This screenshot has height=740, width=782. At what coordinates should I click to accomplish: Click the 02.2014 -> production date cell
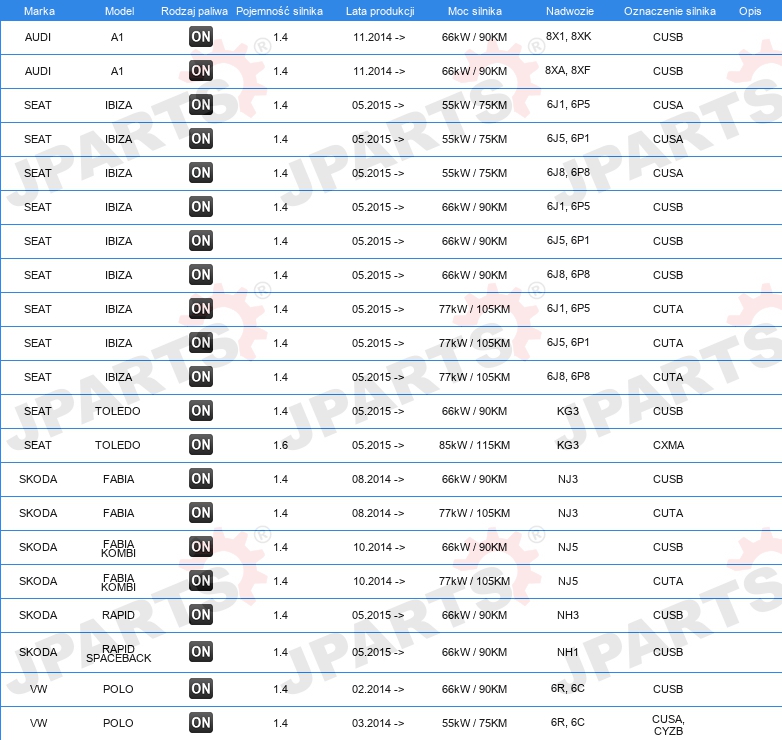(x=378, y=689)
